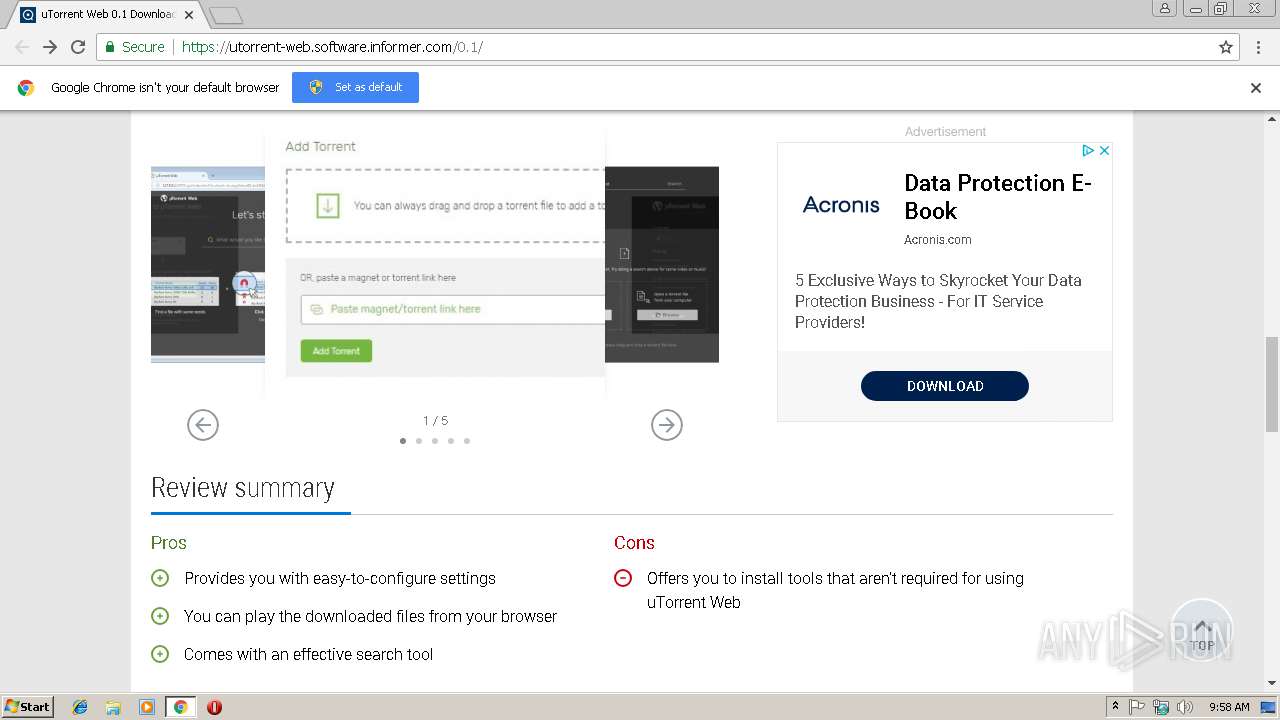Click plus icon beside easy-to-configure settings
Image resolution: width=1280 pixels, height=720 pixels.
click(160, 578)
